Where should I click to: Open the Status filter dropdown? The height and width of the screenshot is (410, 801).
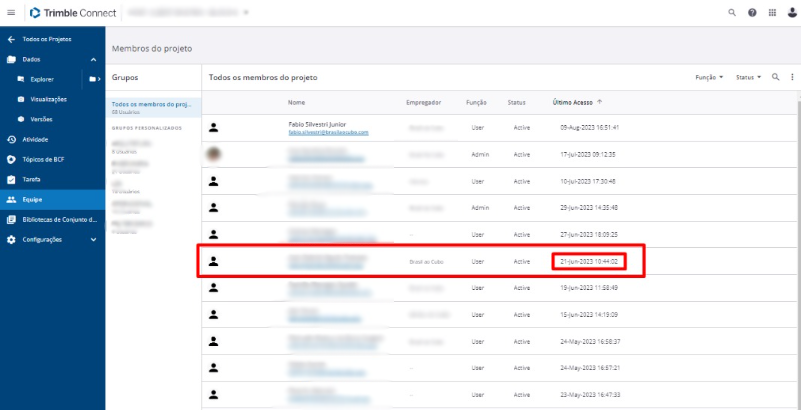point(749,77)
